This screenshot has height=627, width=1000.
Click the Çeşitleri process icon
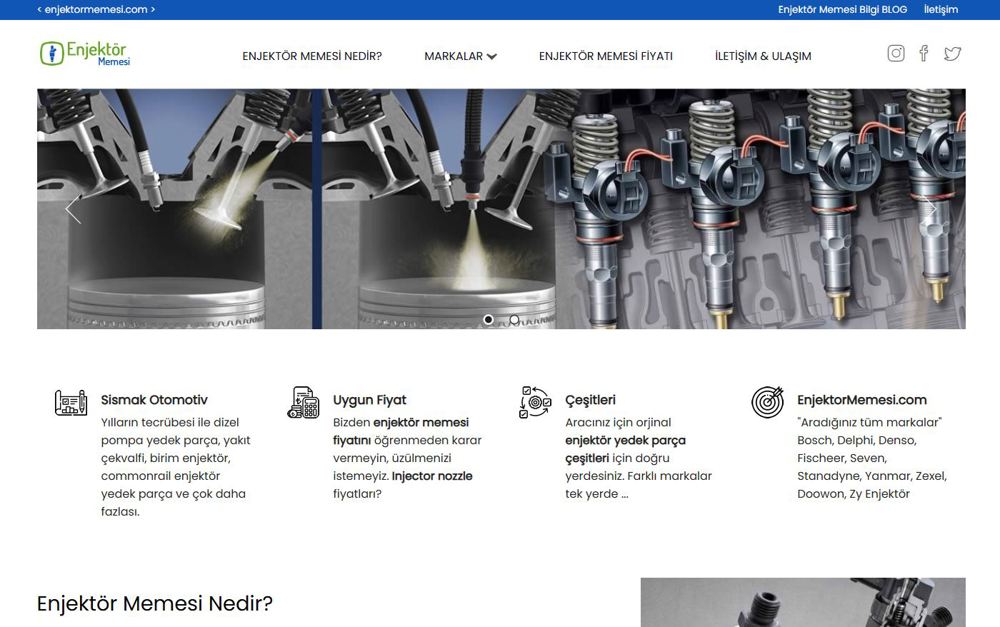coord(535,402)
